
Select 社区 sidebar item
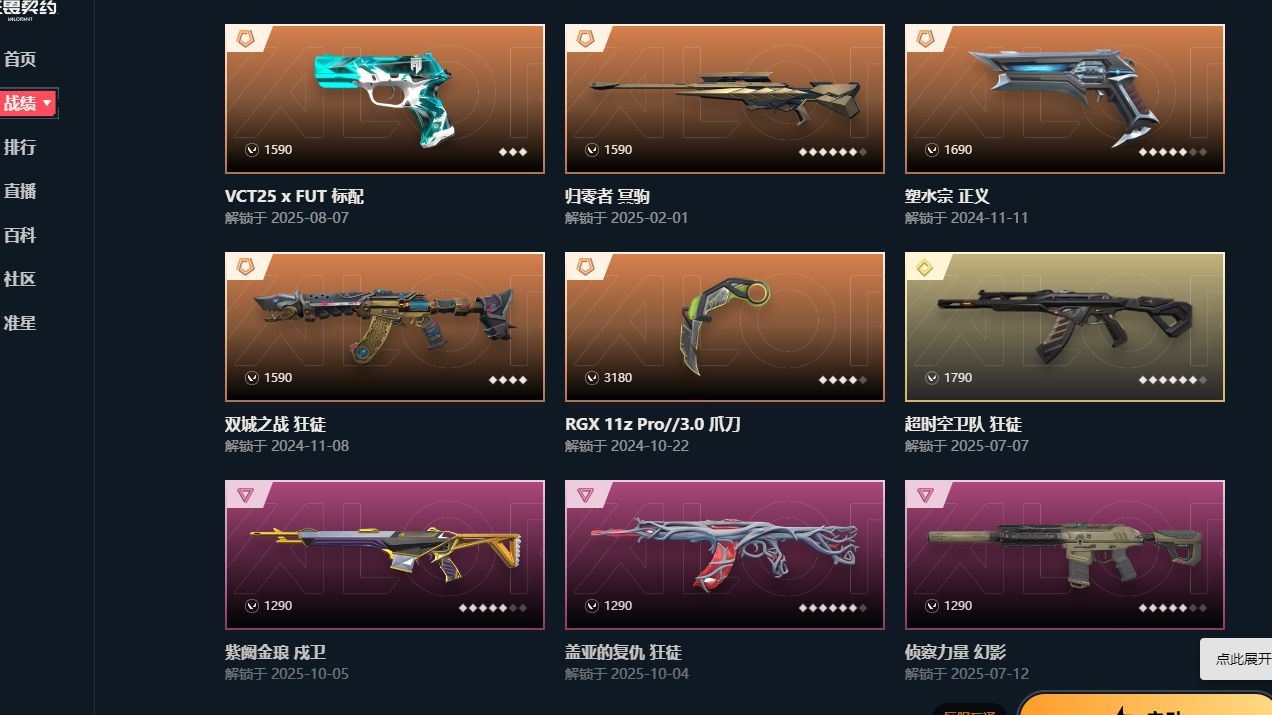point(20,279)
